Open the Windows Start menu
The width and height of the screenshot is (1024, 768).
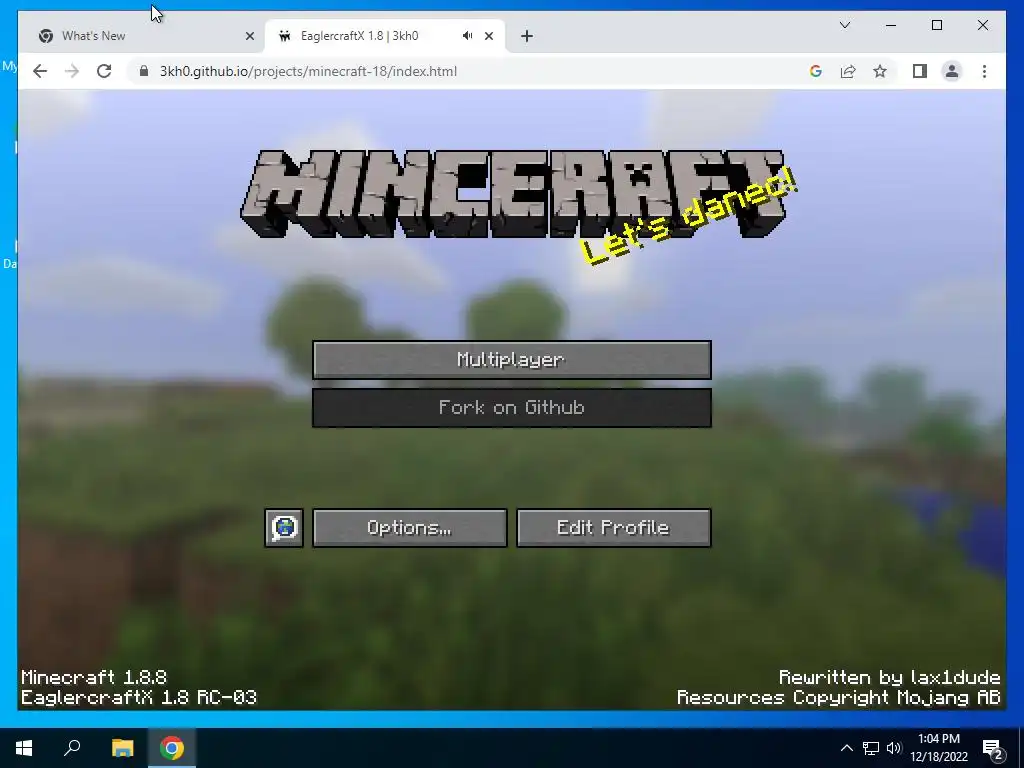click(x=24, y=748)
